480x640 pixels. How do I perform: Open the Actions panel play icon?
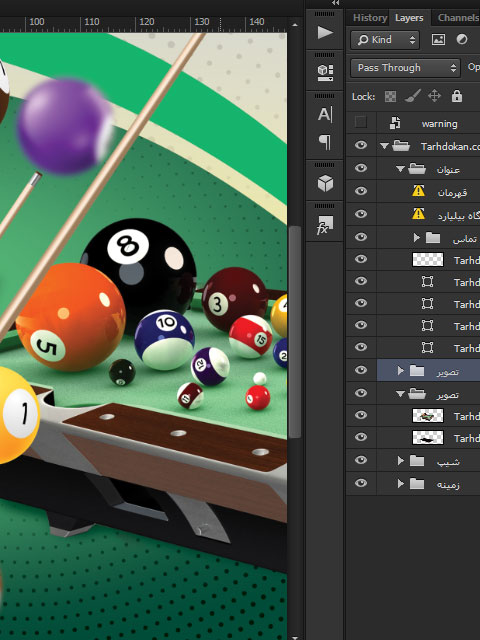[x=325, y=32]
